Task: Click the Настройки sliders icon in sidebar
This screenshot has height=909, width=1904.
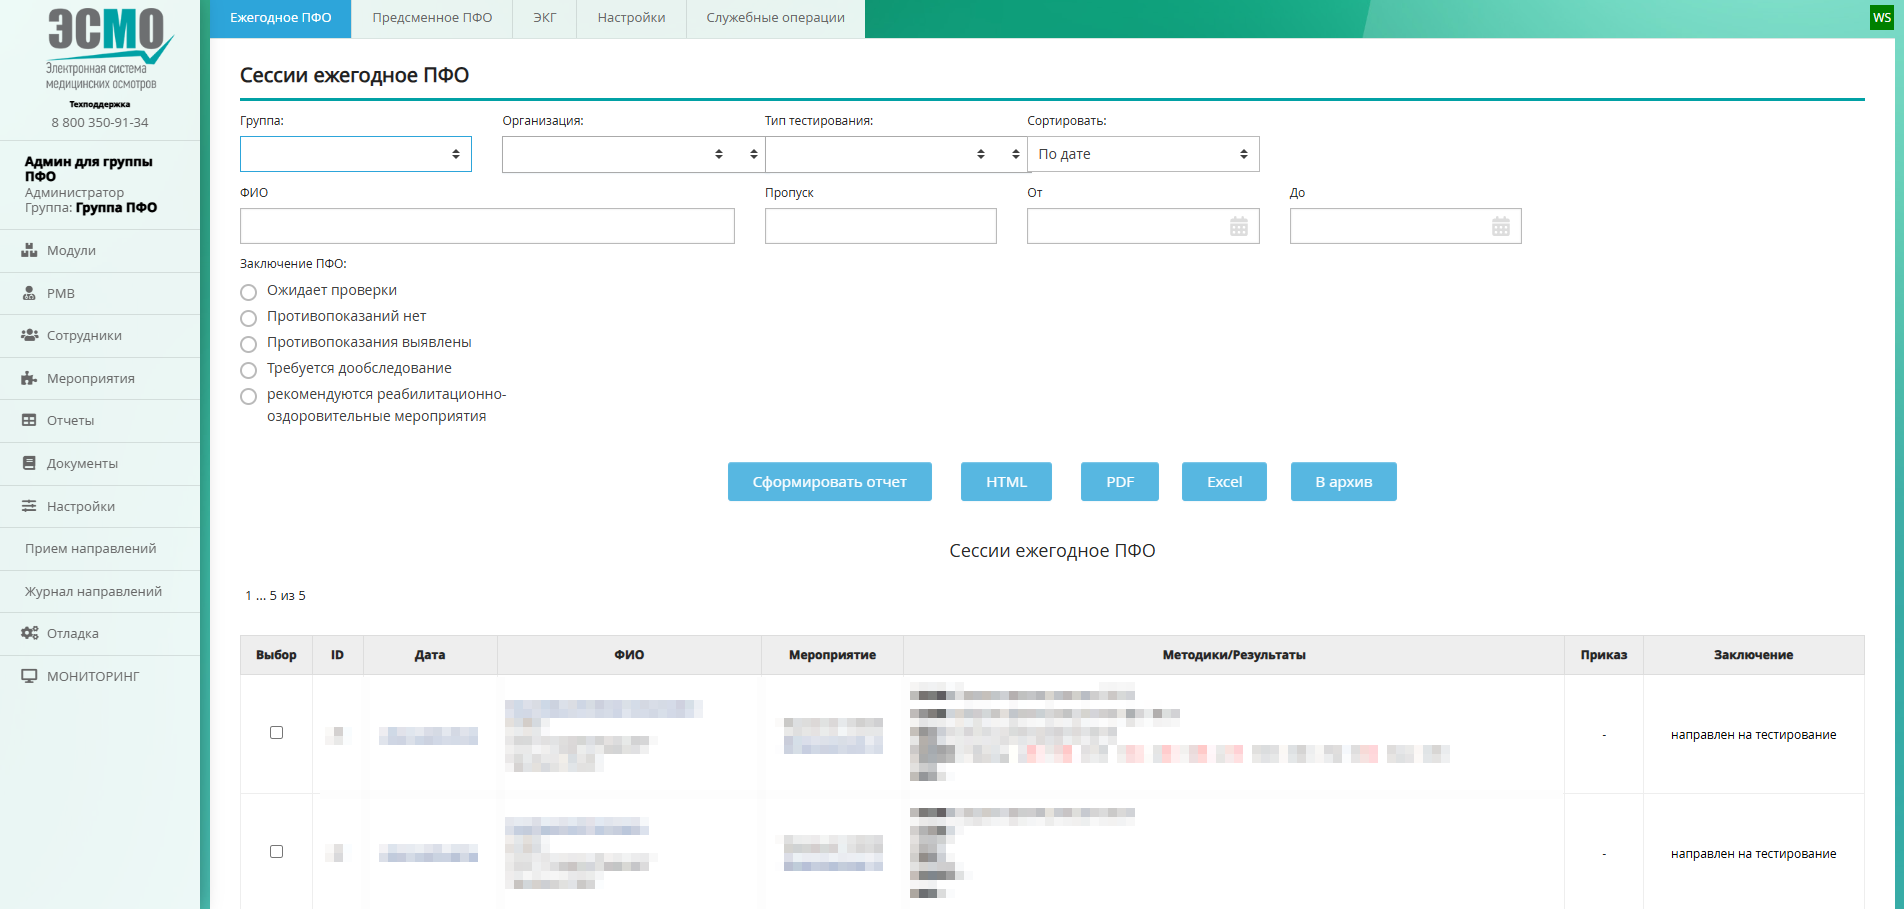Action: pos(29,506)
